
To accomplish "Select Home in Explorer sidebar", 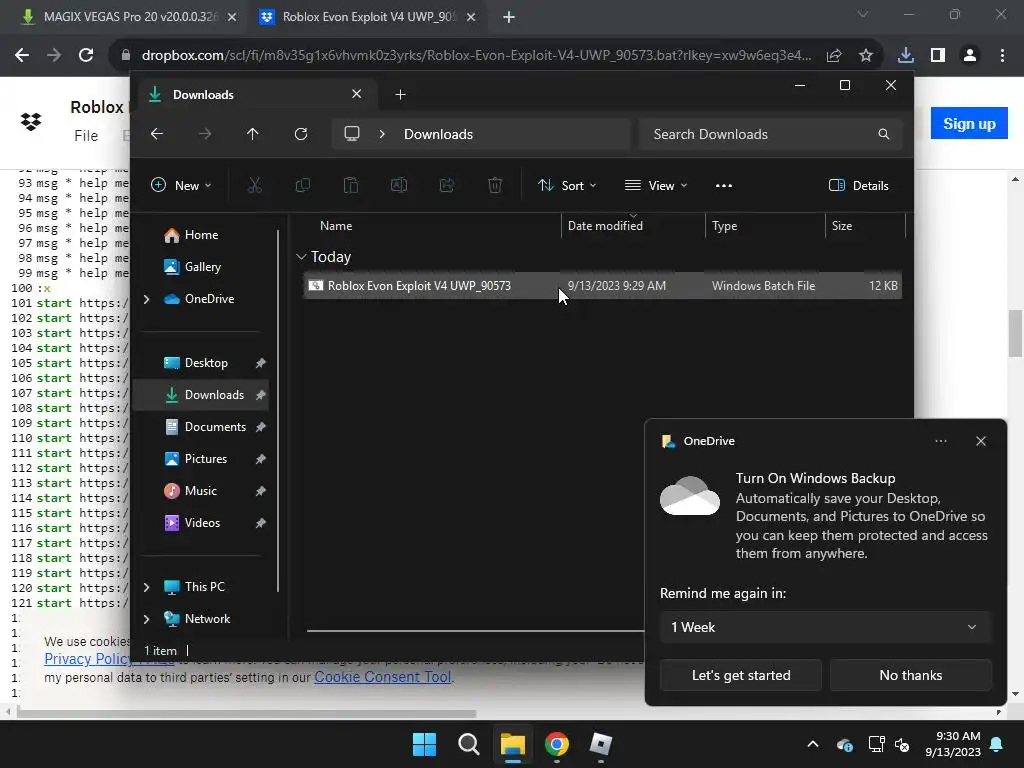I will pyautogui.click(x=201, y=235).
